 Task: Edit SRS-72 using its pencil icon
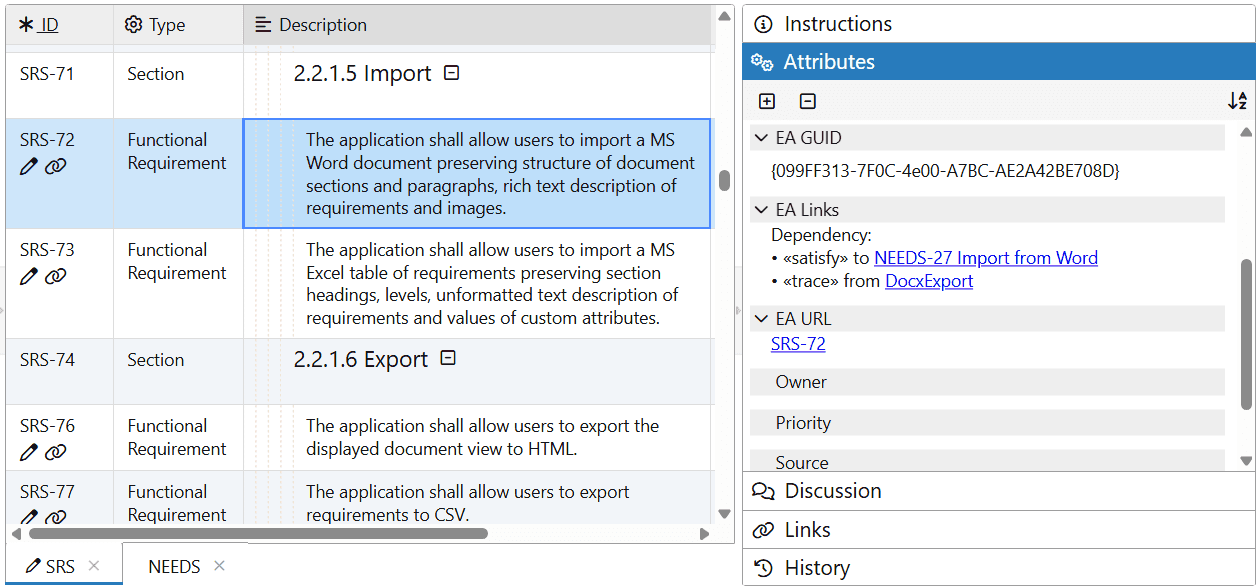click(x=28, y=166)
